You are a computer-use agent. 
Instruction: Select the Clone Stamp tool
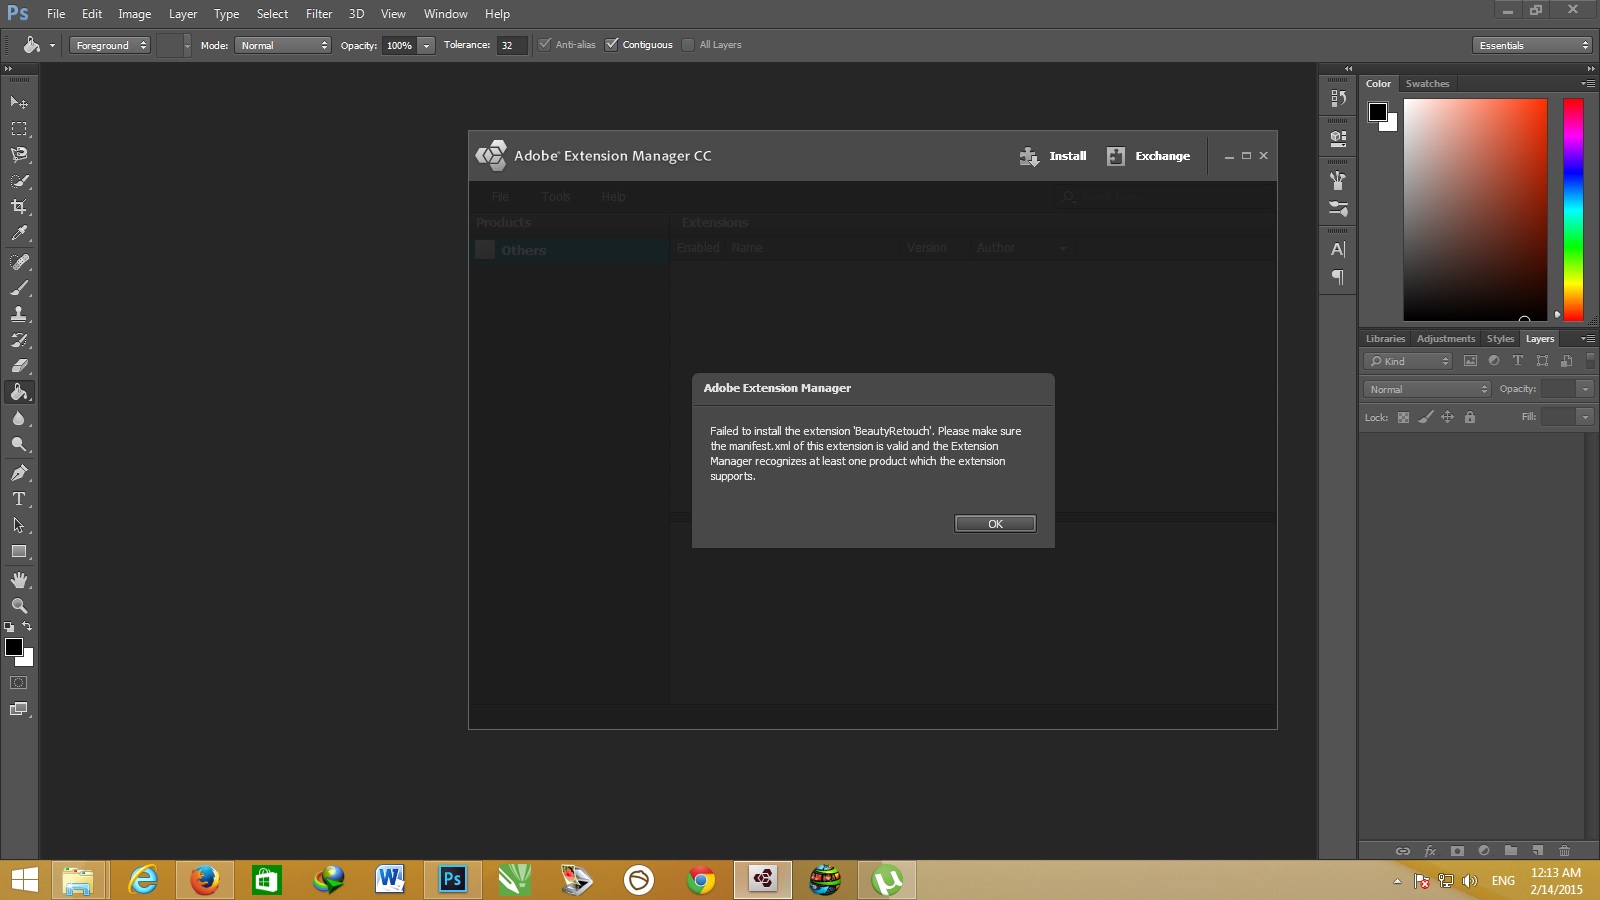[19, 314]
